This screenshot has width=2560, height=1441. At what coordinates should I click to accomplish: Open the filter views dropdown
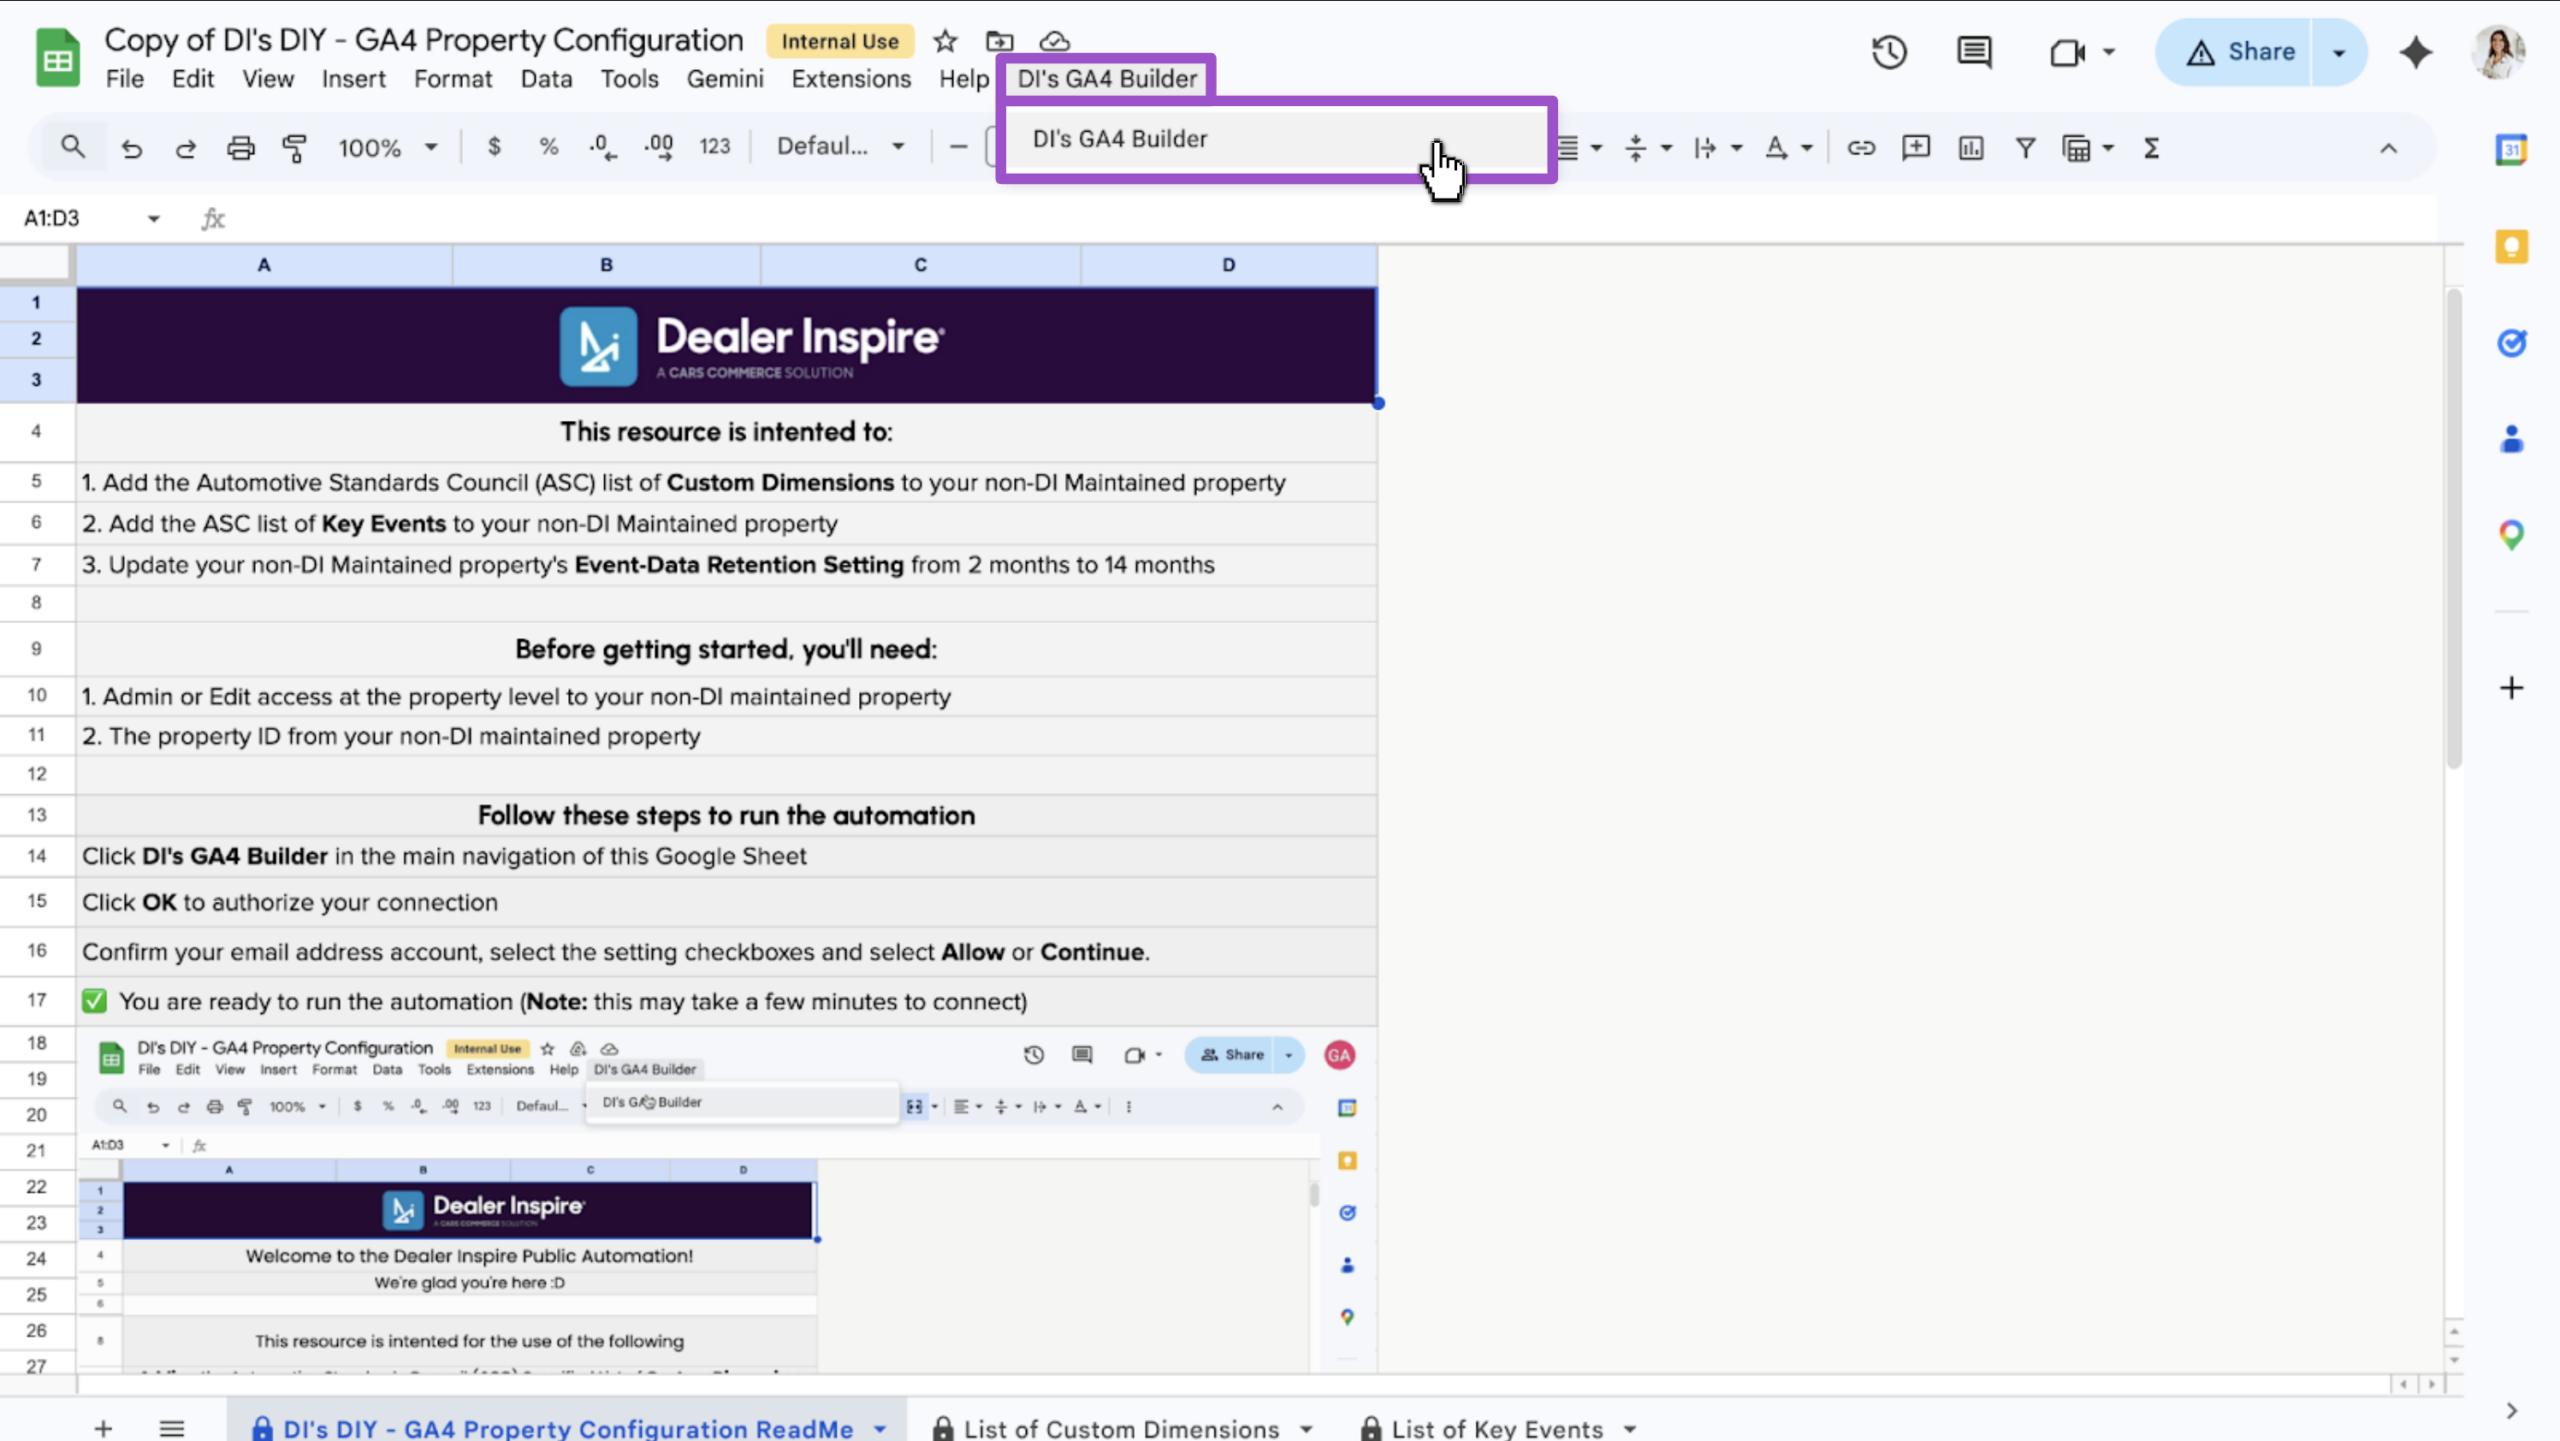pos(2088,148)
